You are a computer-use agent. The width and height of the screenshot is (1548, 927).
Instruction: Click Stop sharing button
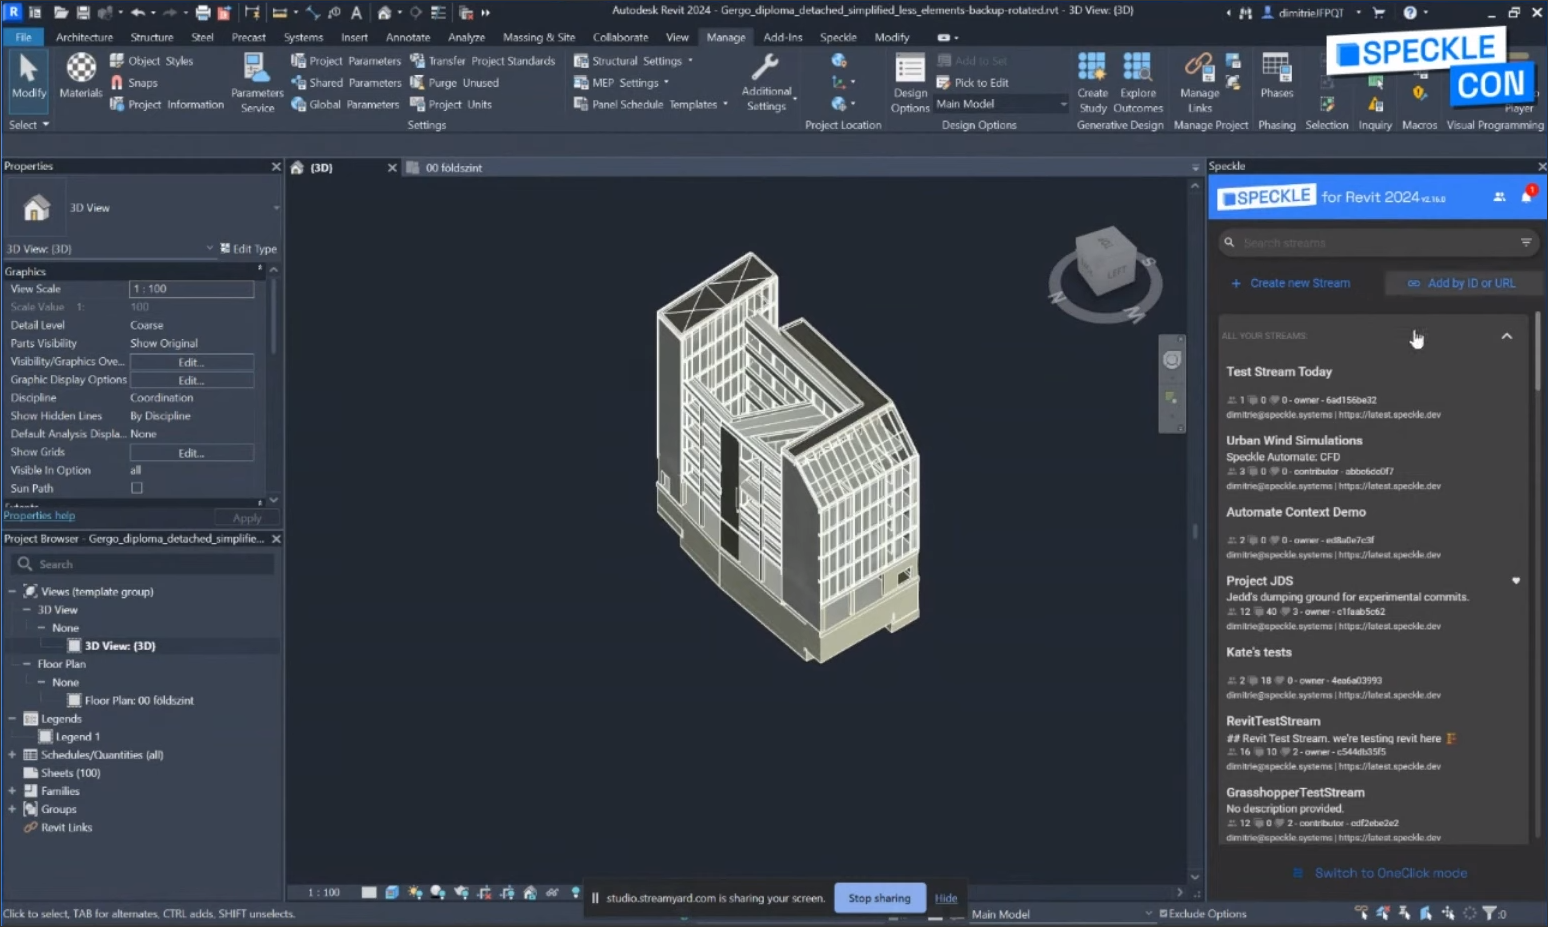click(x=879, y=898)
